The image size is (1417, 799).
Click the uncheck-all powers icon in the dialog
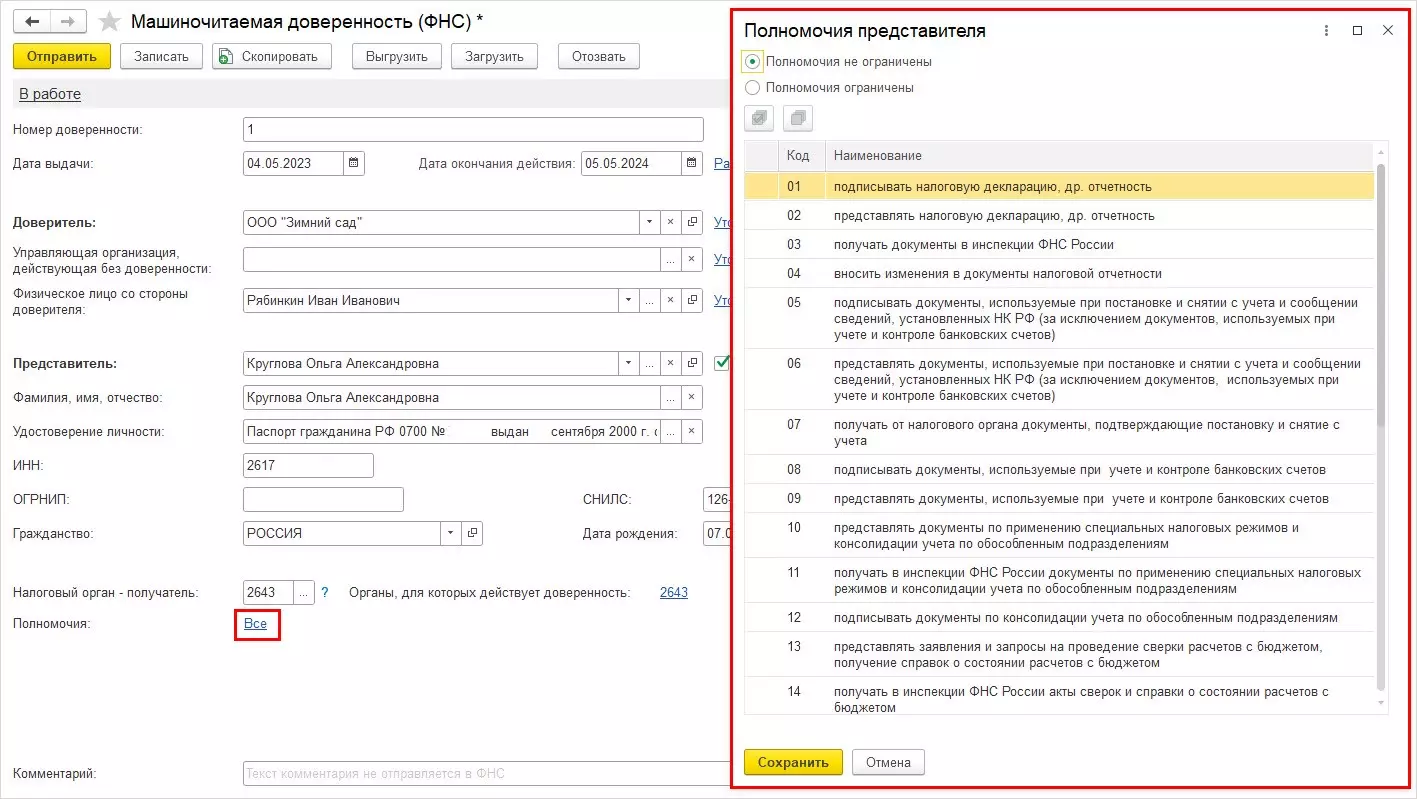798,119
